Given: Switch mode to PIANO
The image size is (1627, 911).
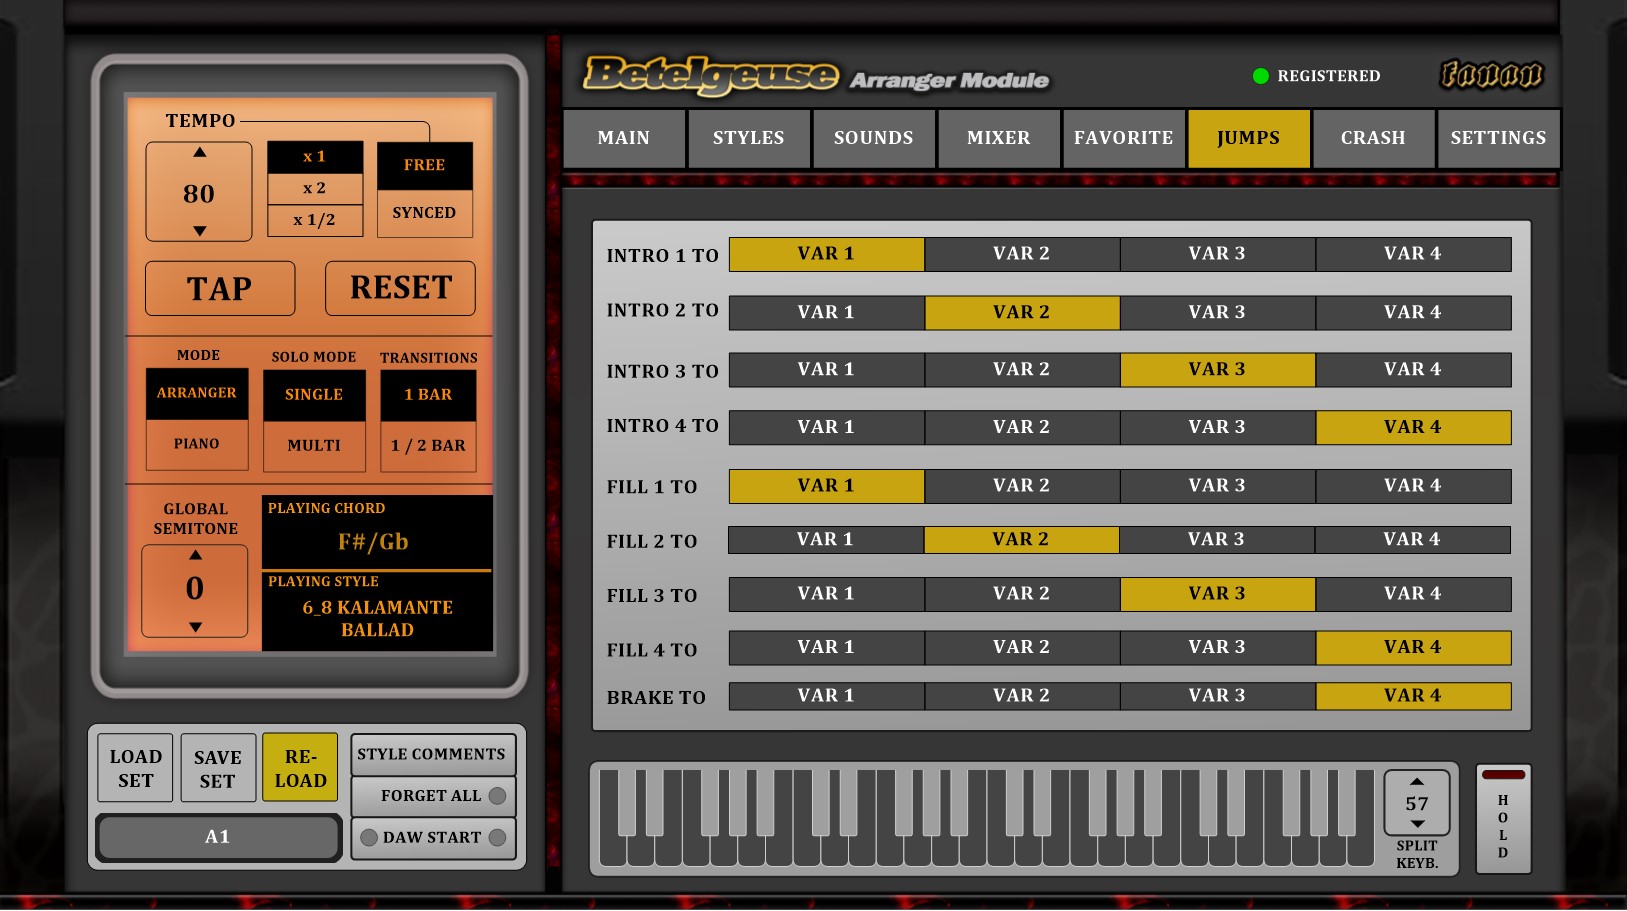Looking at the screenshot, I should (197, 444).
